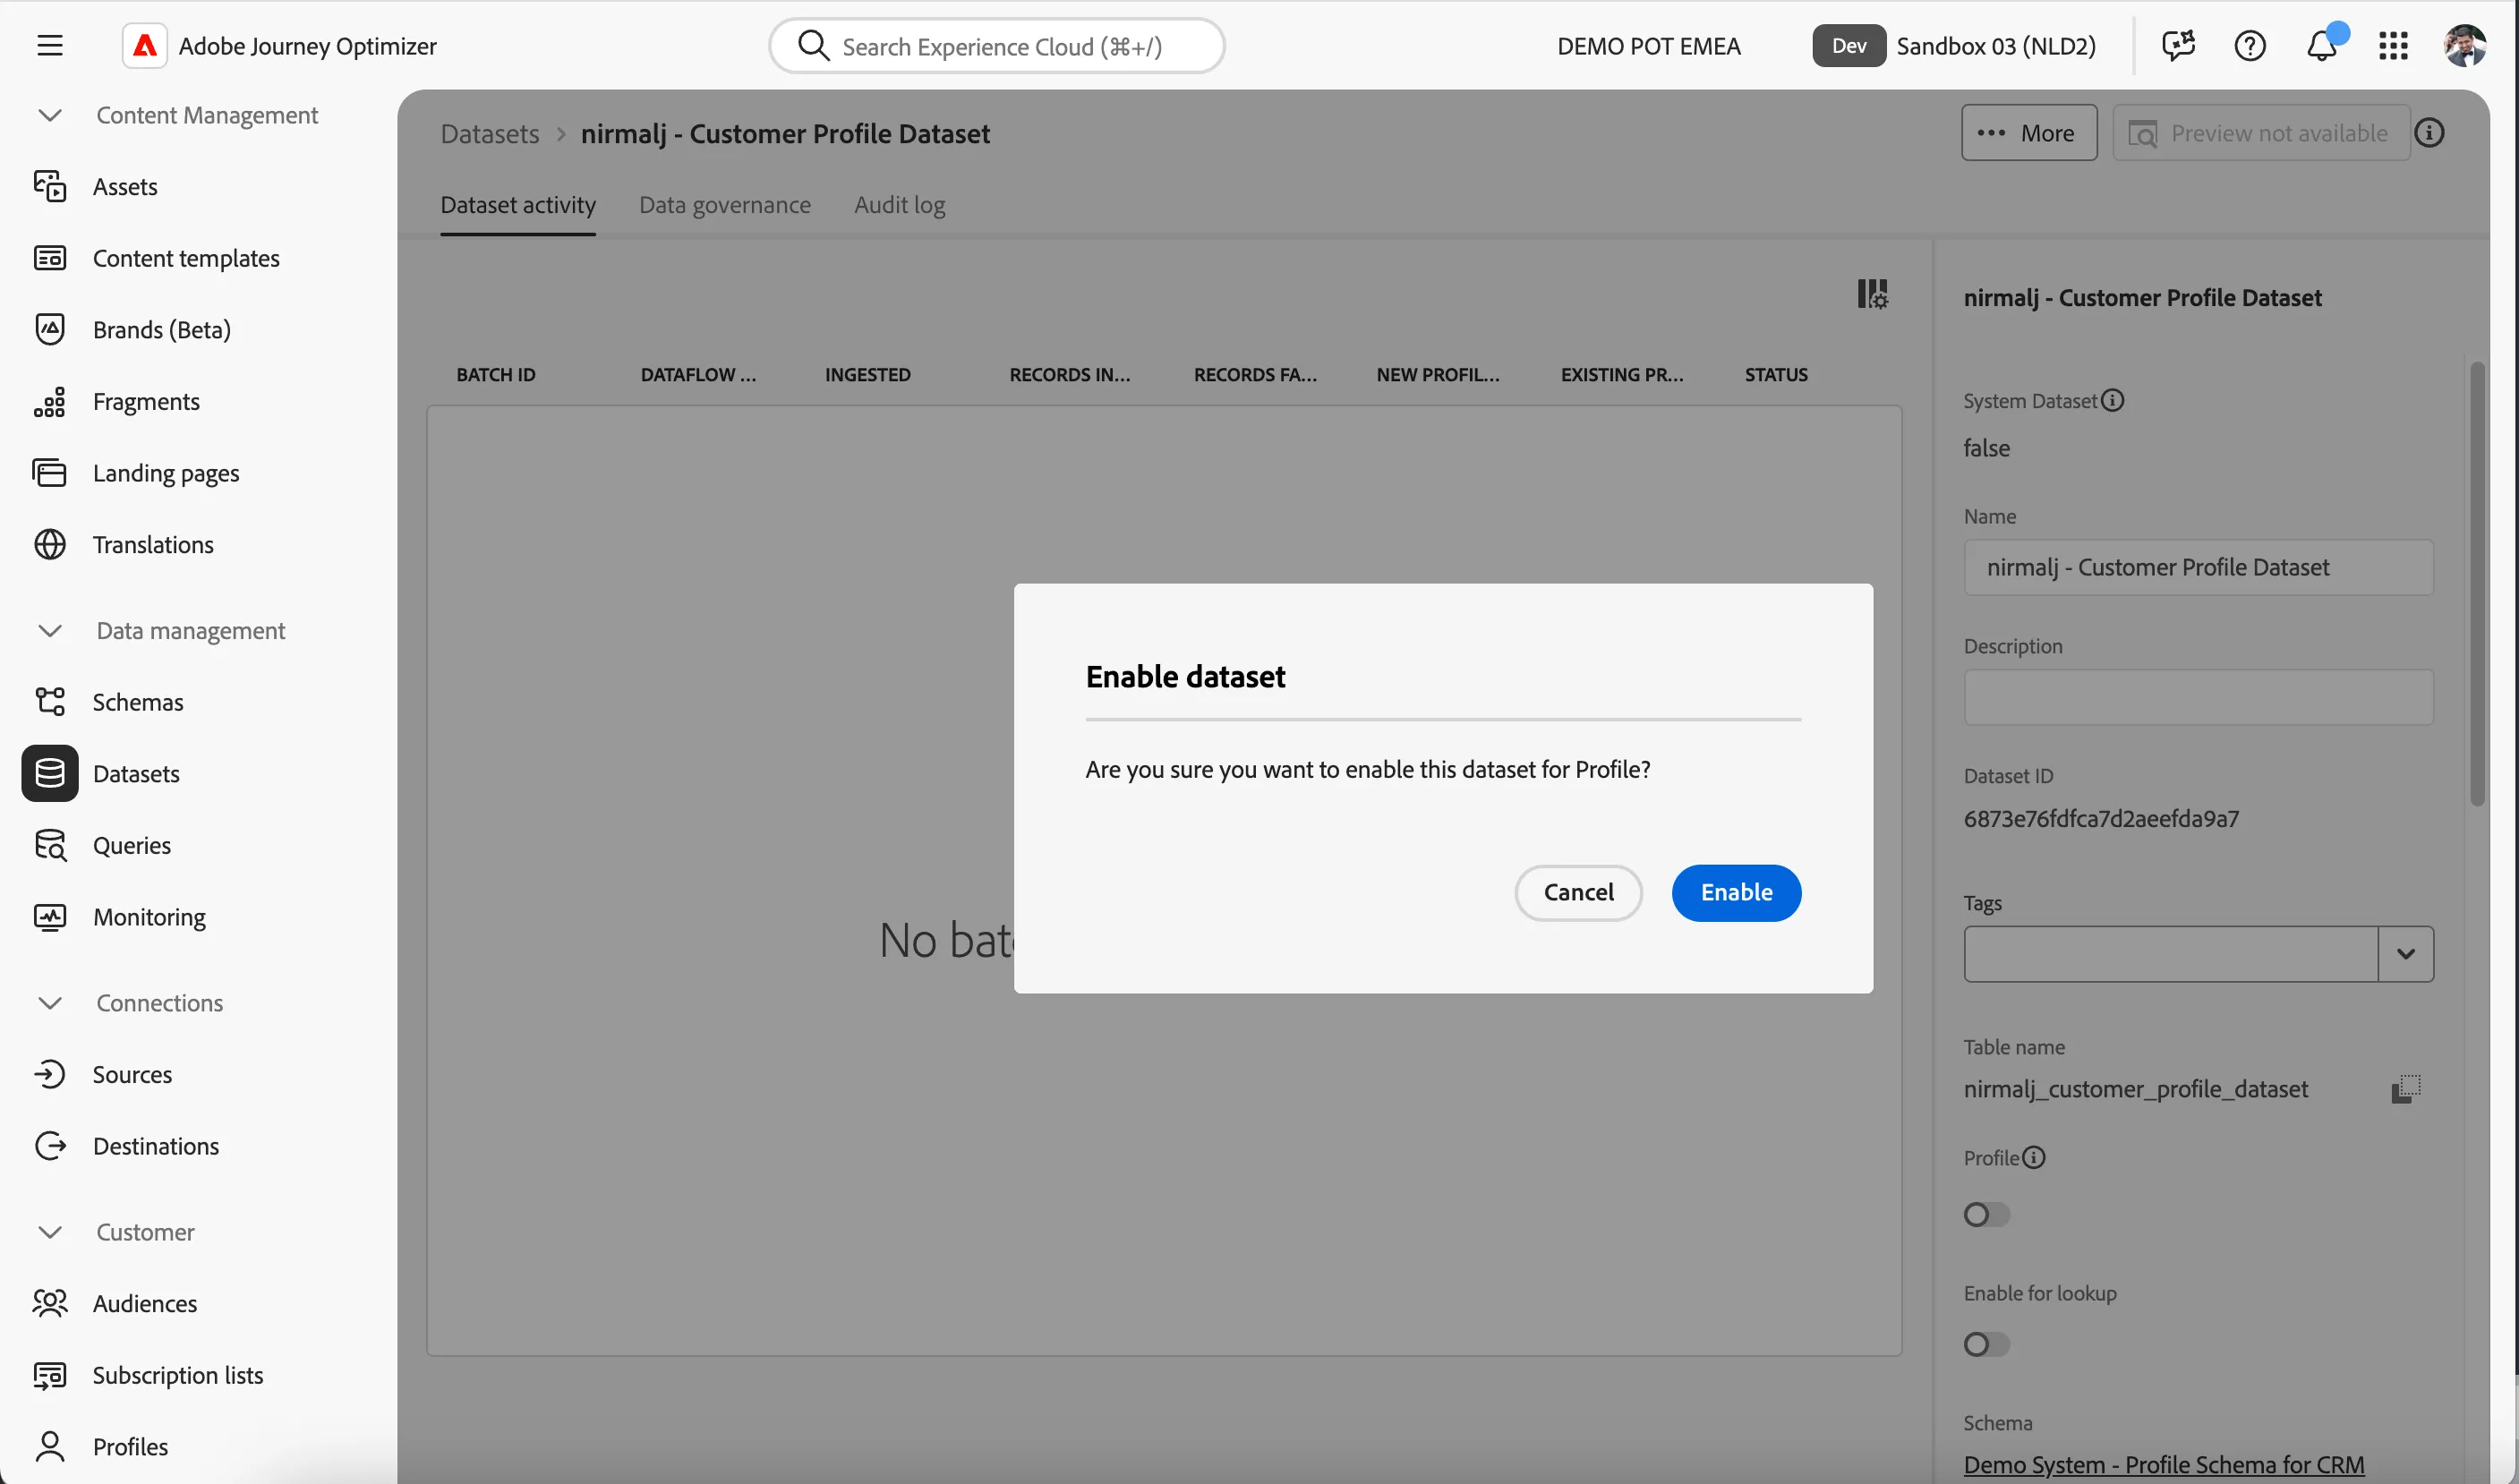Open Translations in sidebar
Image resolution: width=2519 pixels, height=1484 pixels.
point(153,545)
